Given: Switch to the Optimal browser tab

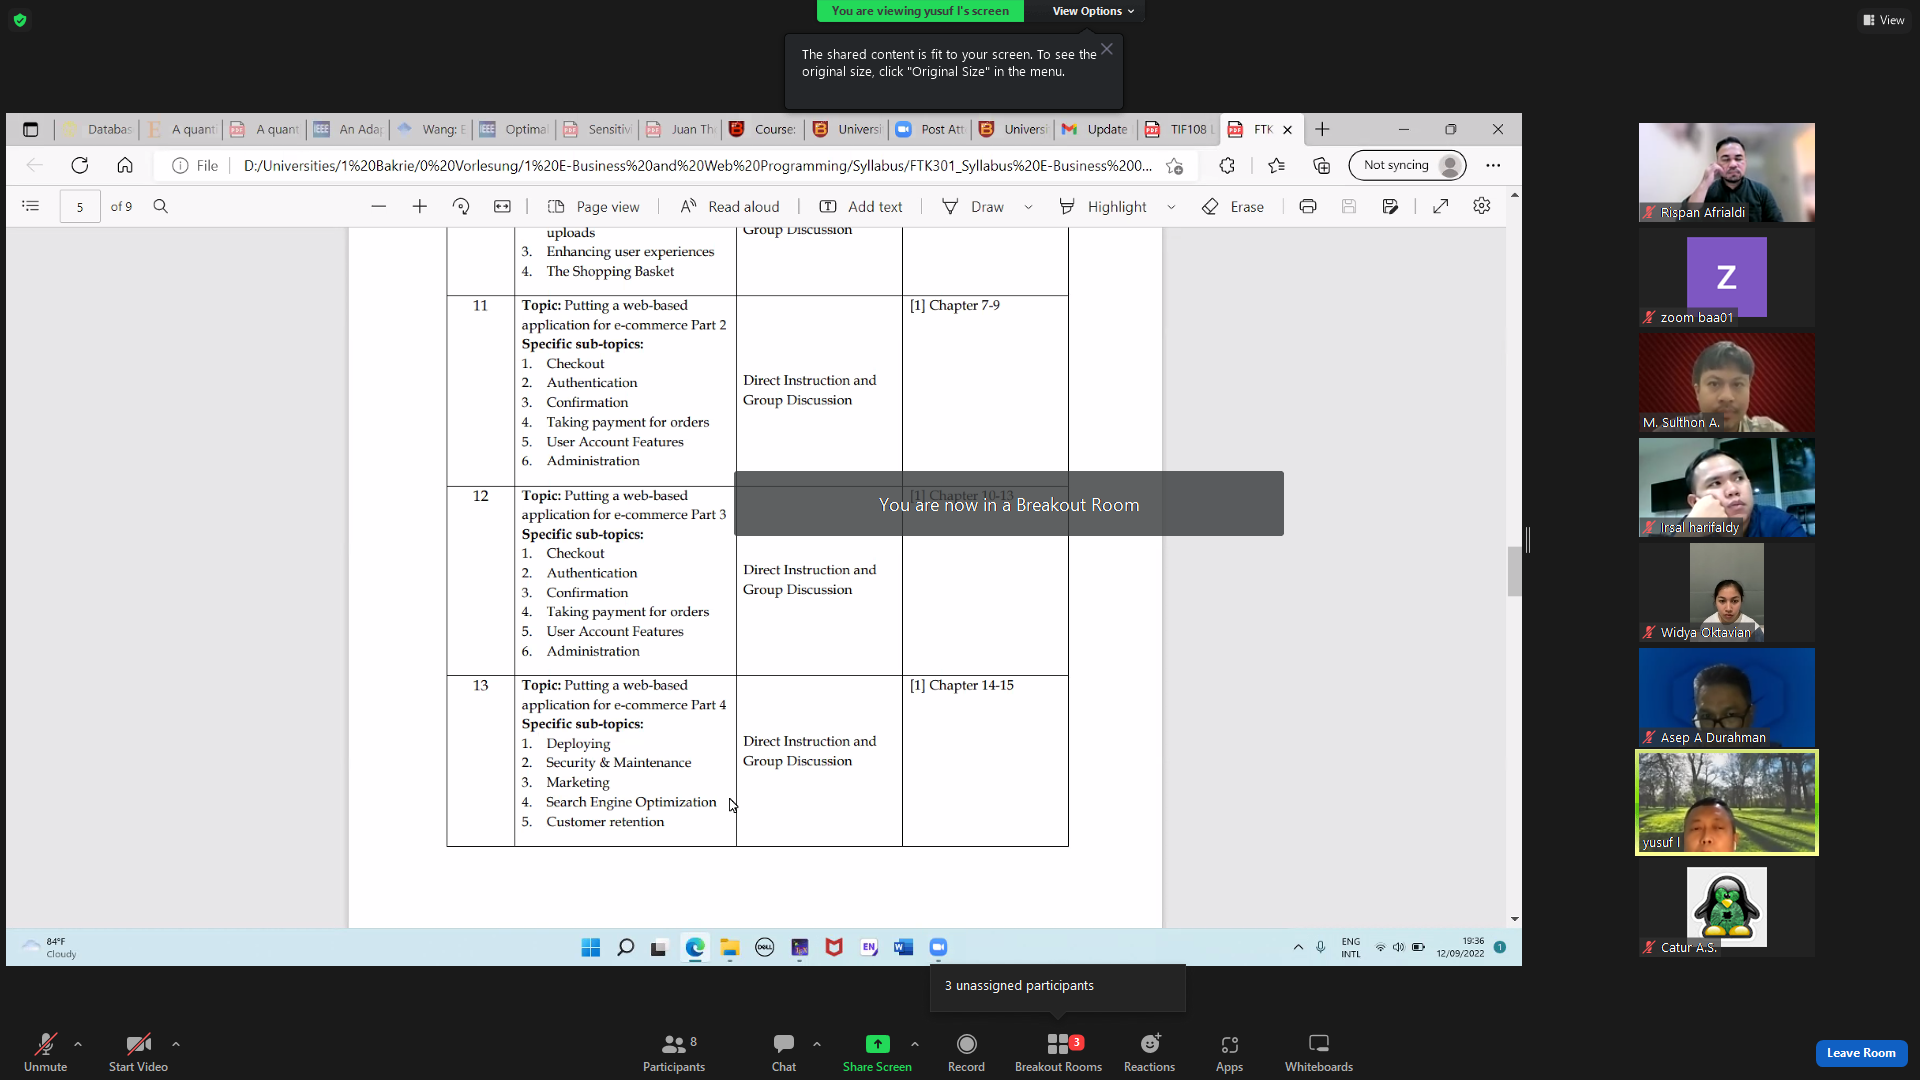Looking at the screenshot, I should pyautogui.click(x=514, y=129).
